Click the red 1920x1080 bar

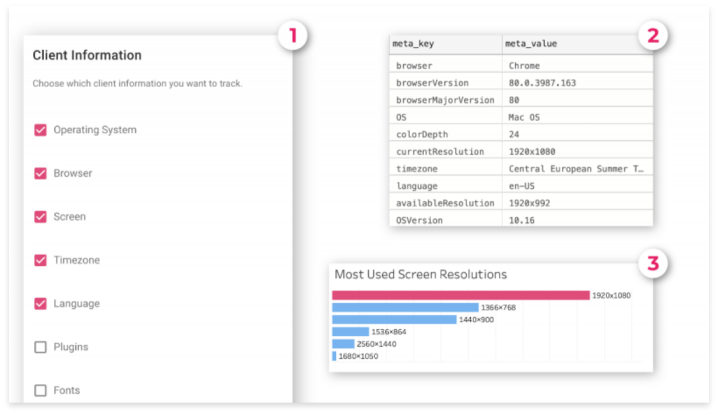pos(460,295)
